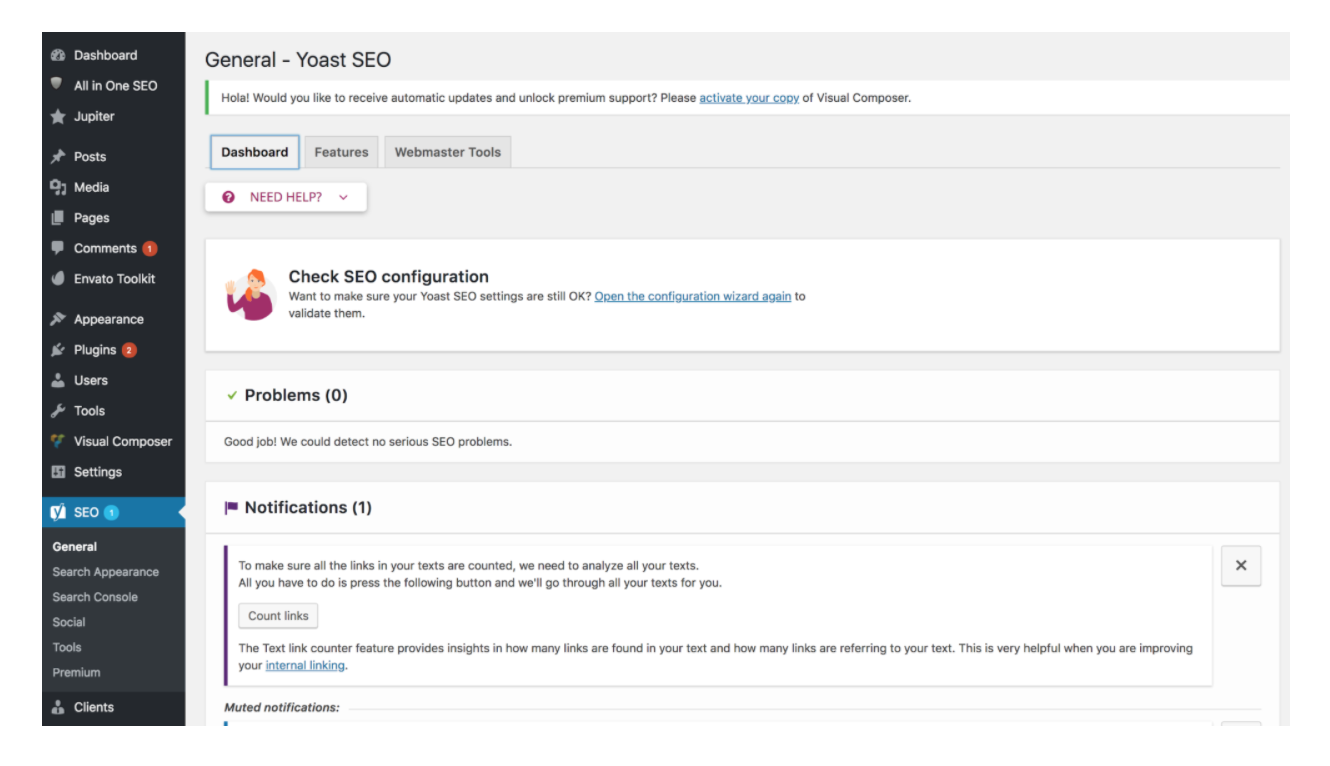Click the Pages icon in sidebar
This screenshot has height=766, width=1330.
tap(58, 218)
